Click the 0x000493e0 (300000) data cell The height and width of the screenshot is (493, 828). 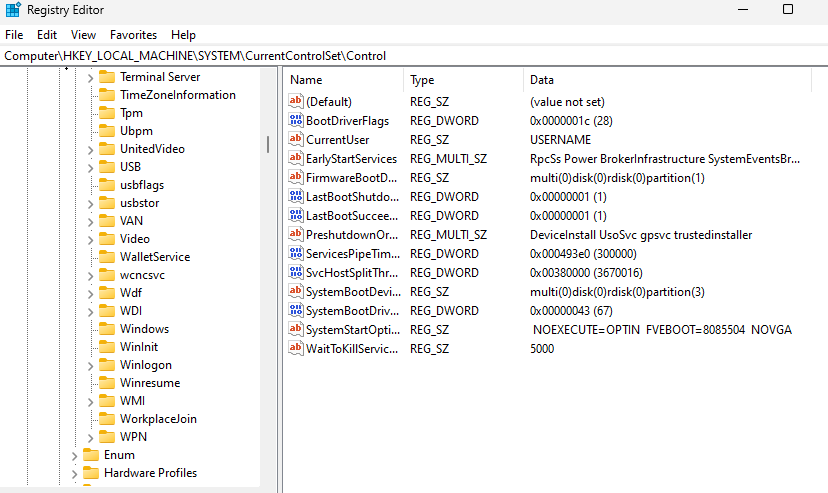click(583, 254)
